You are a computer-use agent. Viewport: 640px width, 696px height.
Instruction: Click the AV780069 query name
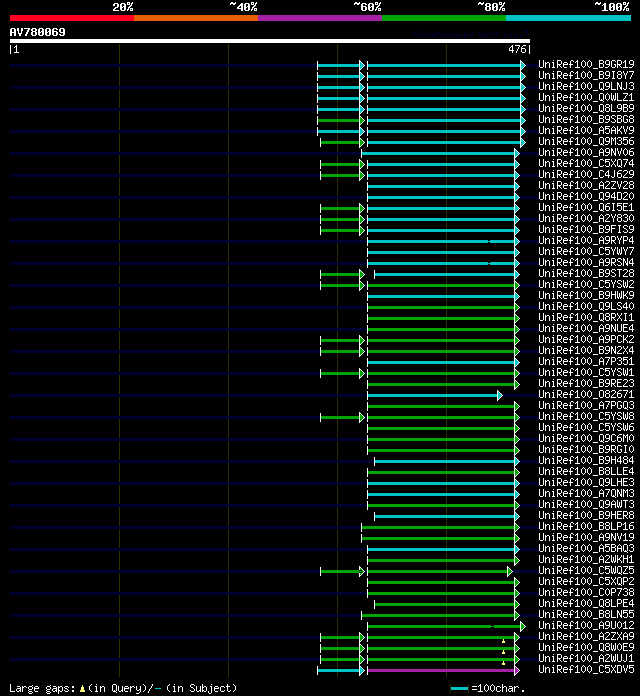[37, 32]
